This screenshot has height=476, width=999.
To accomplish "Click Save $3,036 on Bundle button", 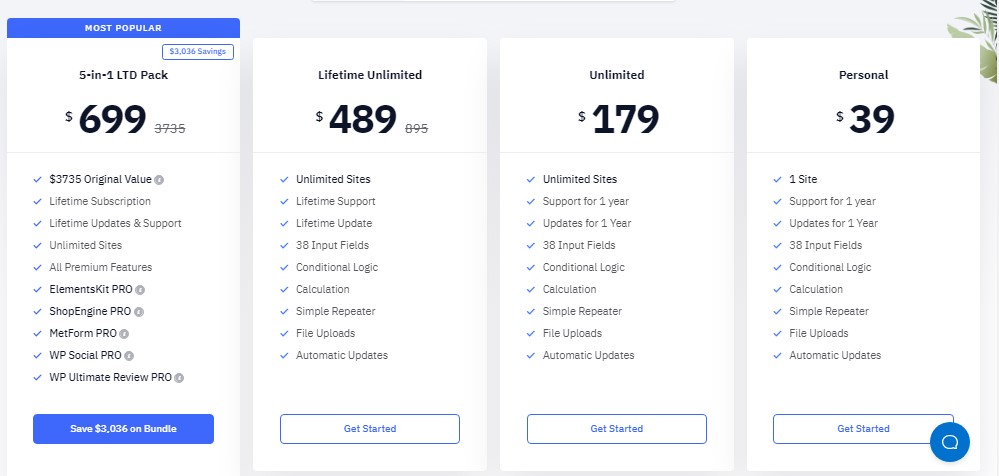I will tap(123, 429).
